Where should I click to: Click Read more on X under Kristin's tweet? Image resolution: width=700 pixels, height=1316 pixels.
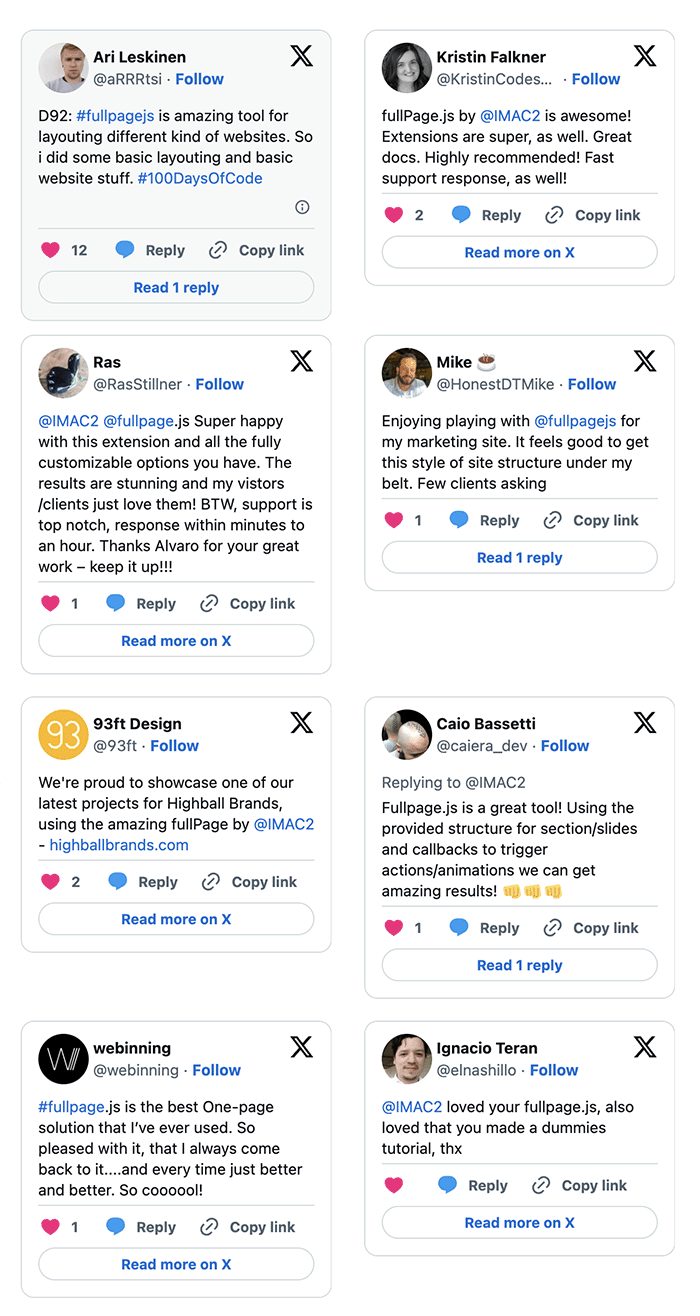click(520, 252)
